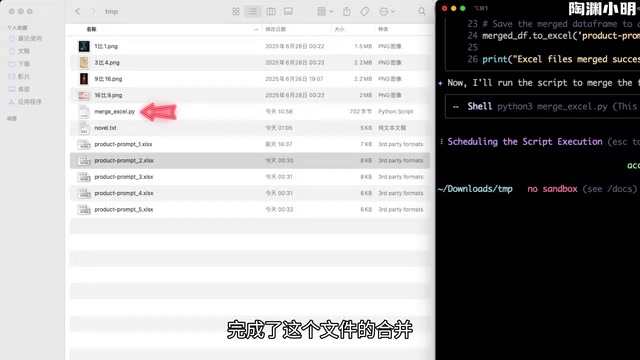Click 'no sandbox' status in terminal
Image resolution: width=640 pixels, height=360 pixels.
(552, 189)
